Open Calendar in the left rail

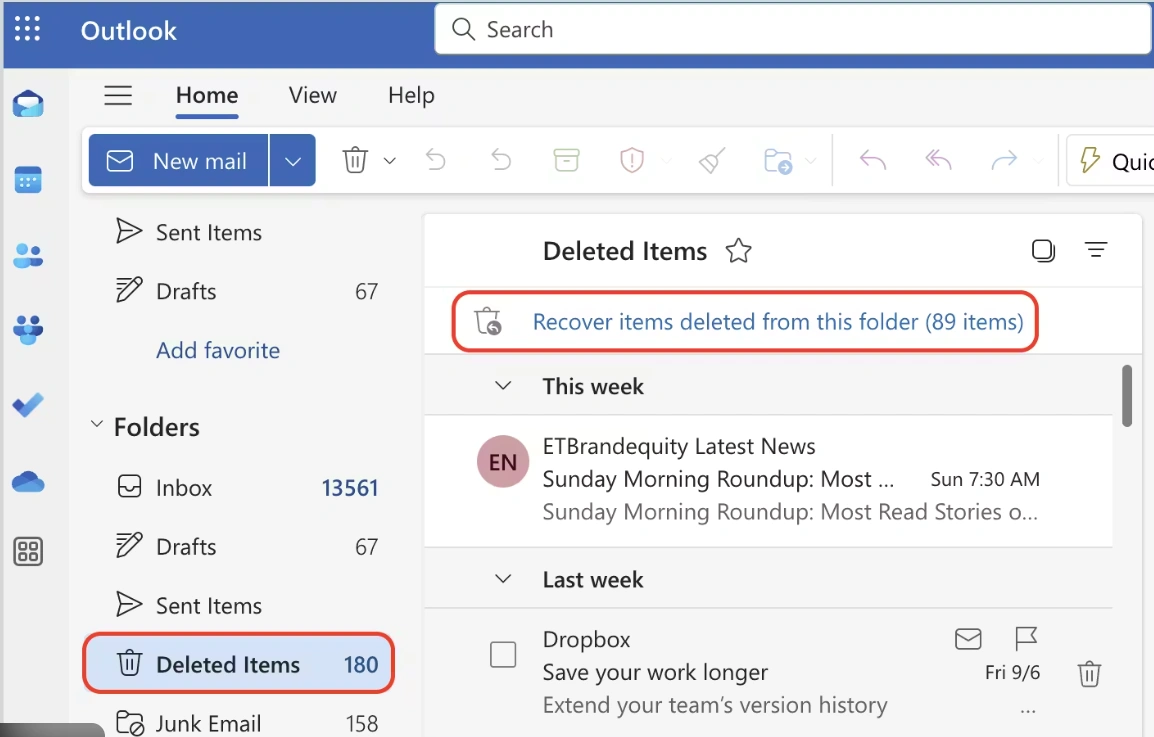click(28, 180)
